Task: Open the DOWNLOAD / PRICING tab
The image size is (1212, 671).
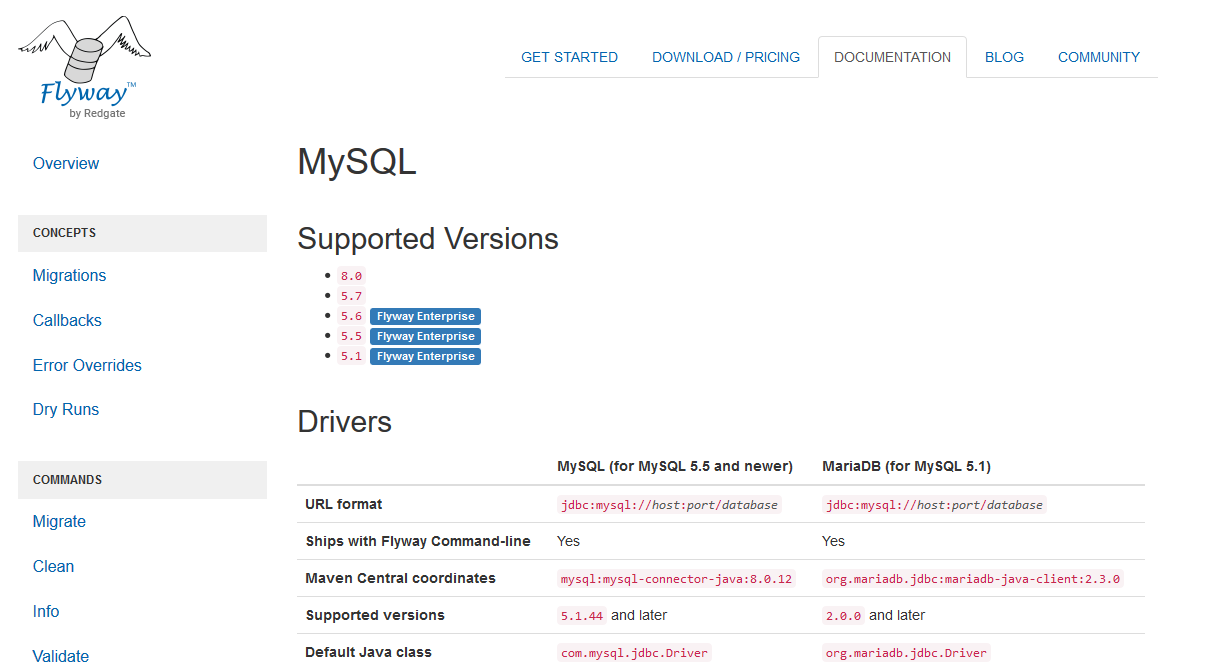Action: pos(726,57)
